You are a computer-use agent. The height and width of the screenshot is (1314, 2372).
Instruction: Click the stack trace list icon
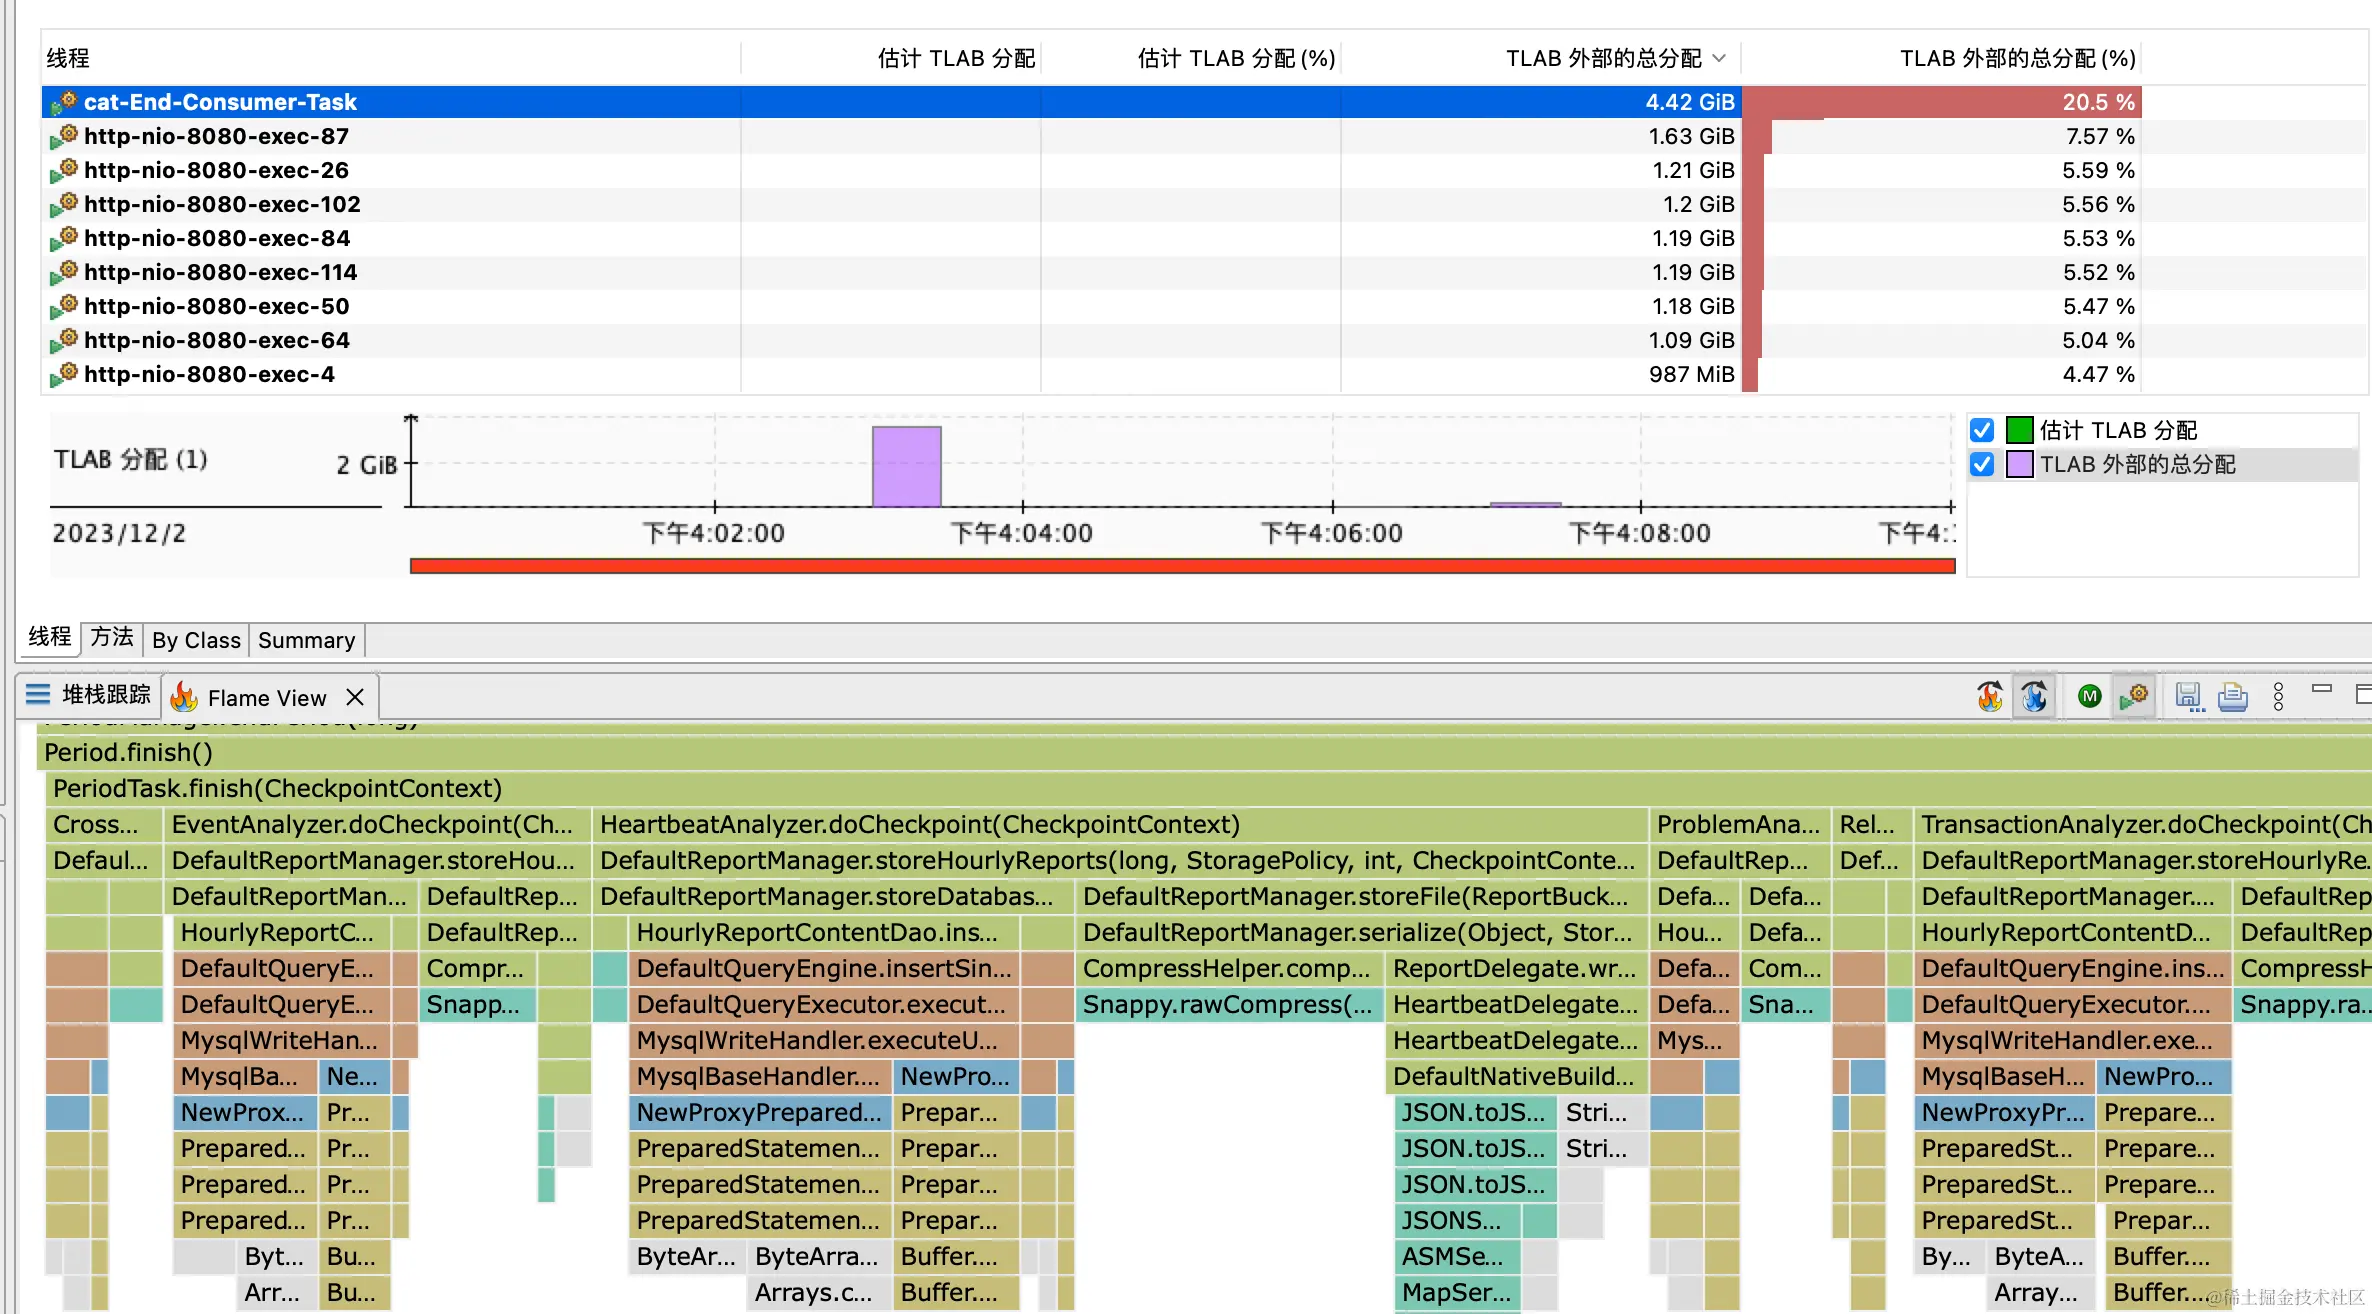[38, 694]
